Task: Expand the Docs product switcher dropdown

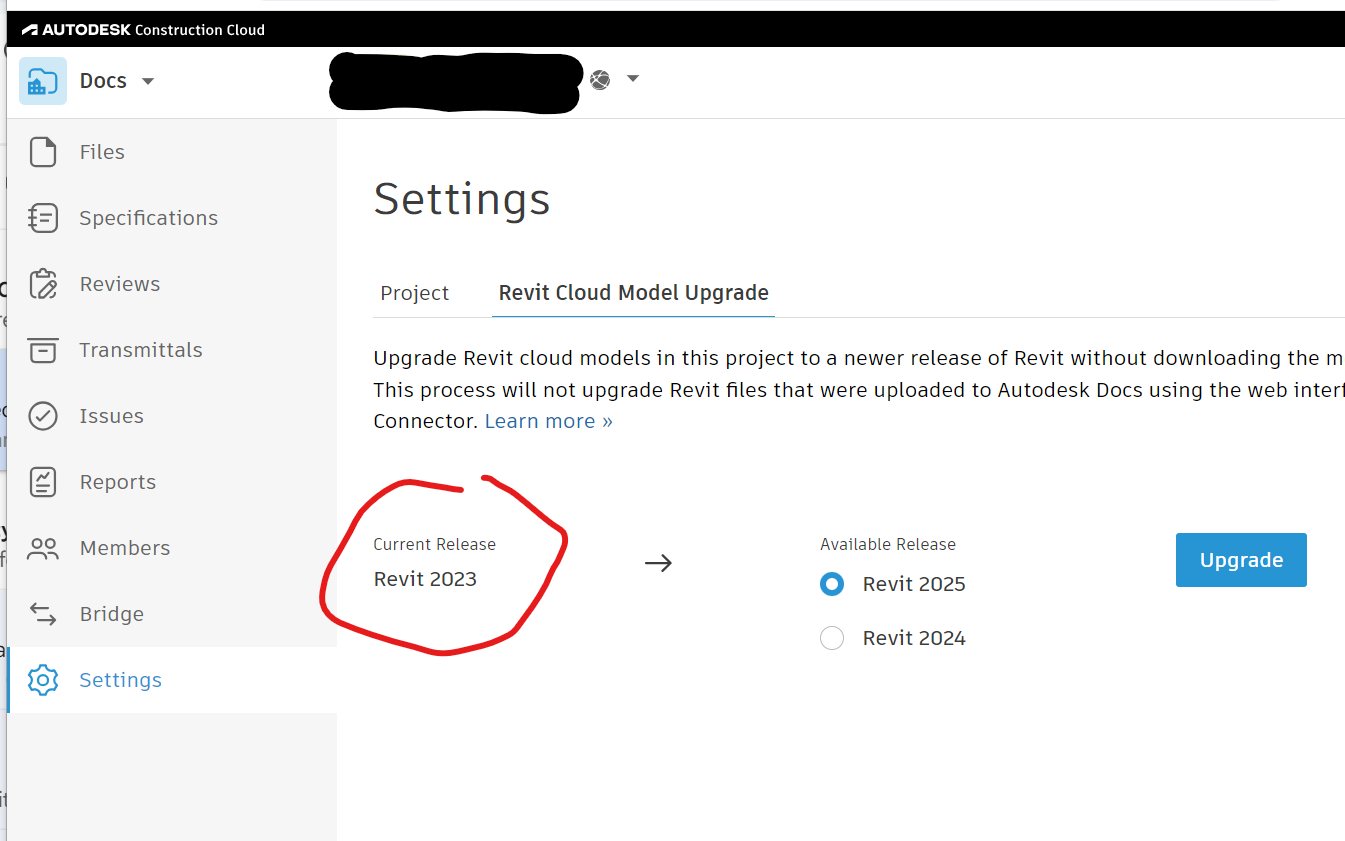Action: (148, 81)
